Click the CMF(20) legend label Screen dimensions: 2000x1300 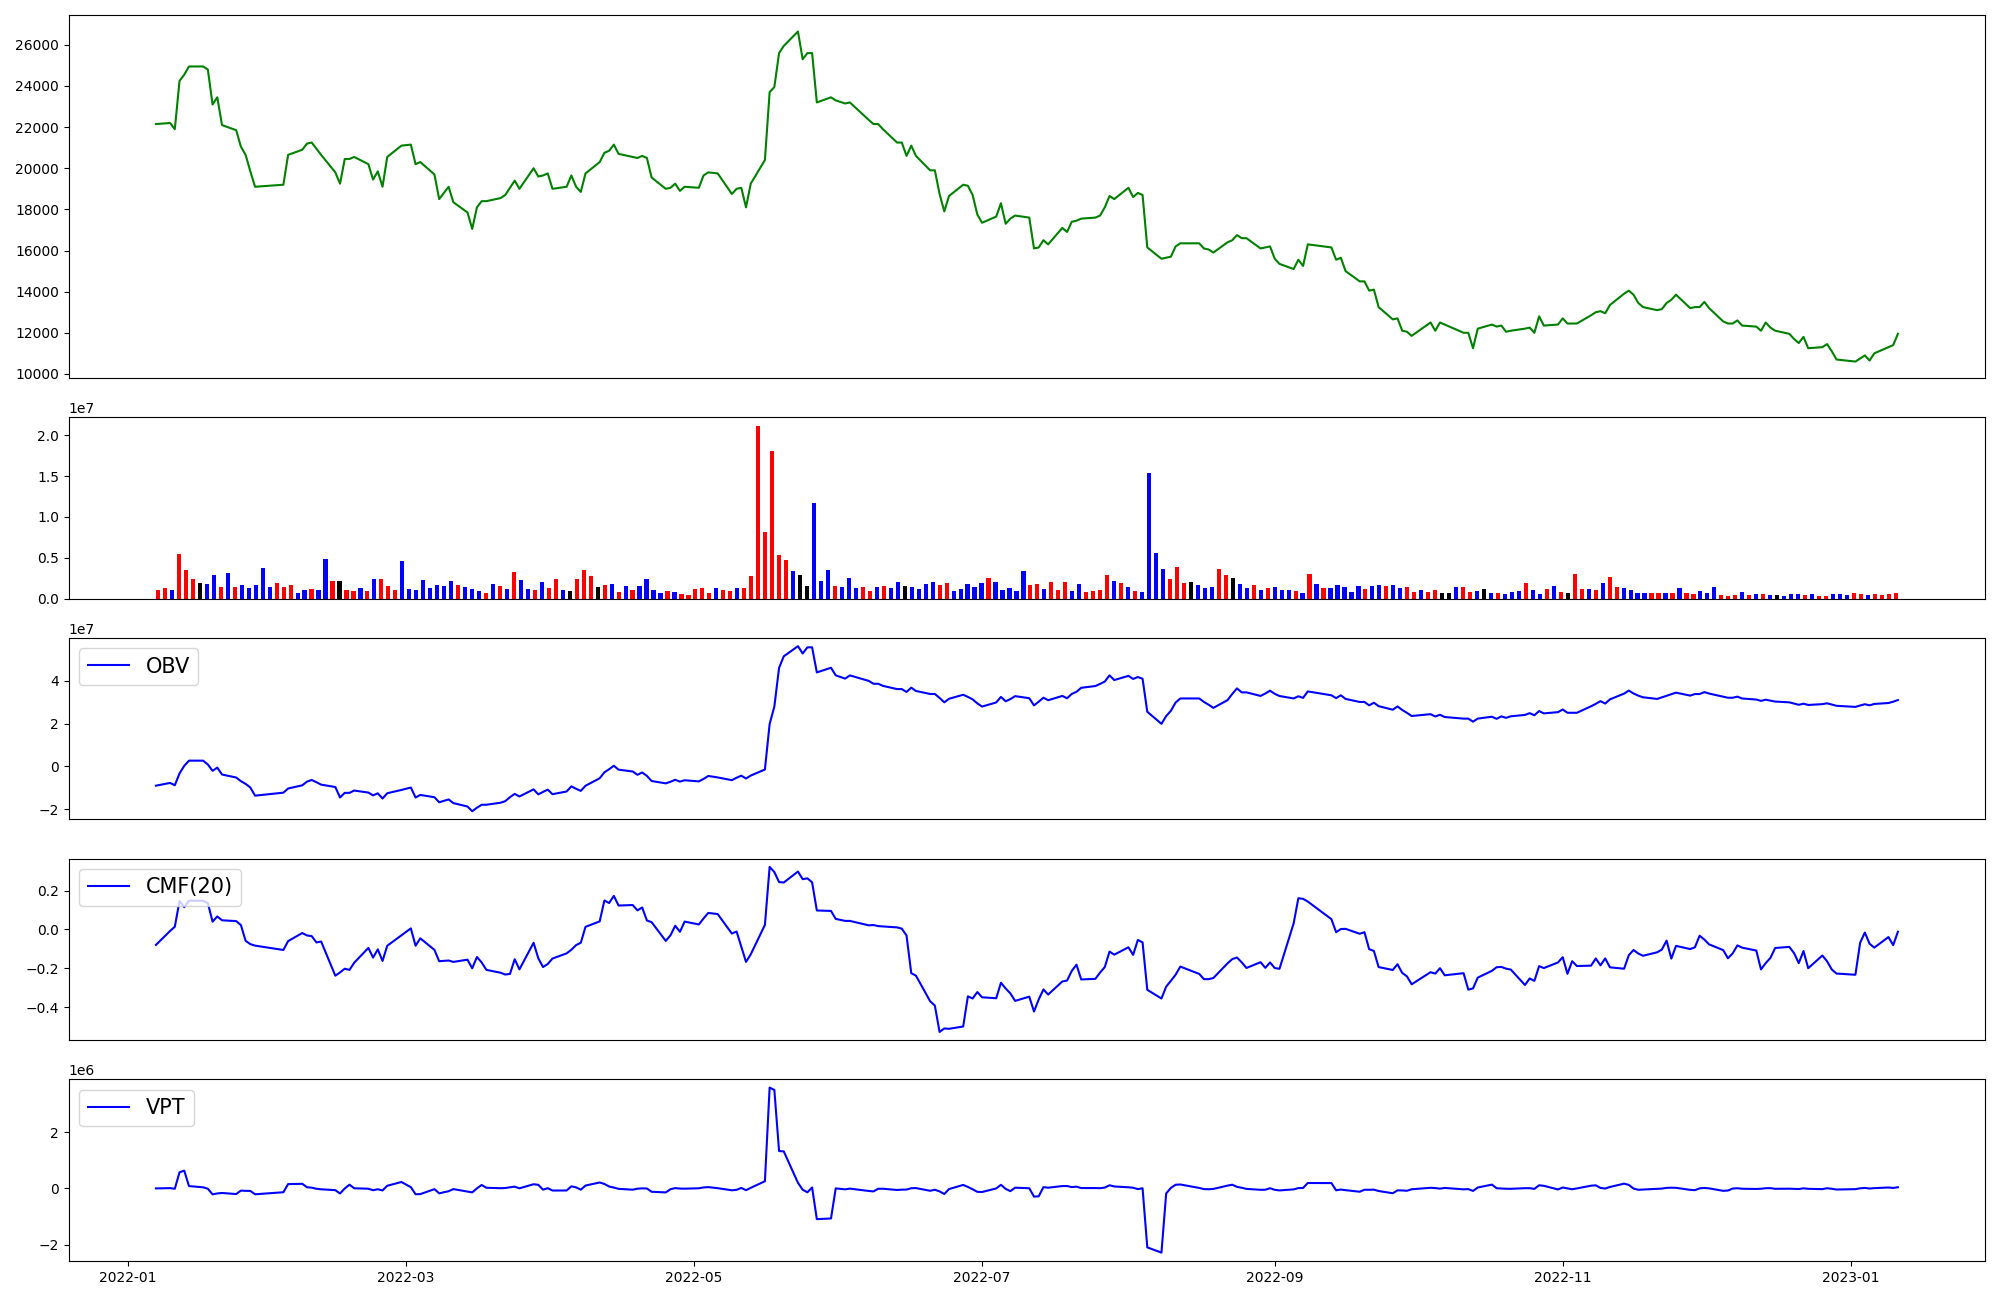[x=188, y=887]
